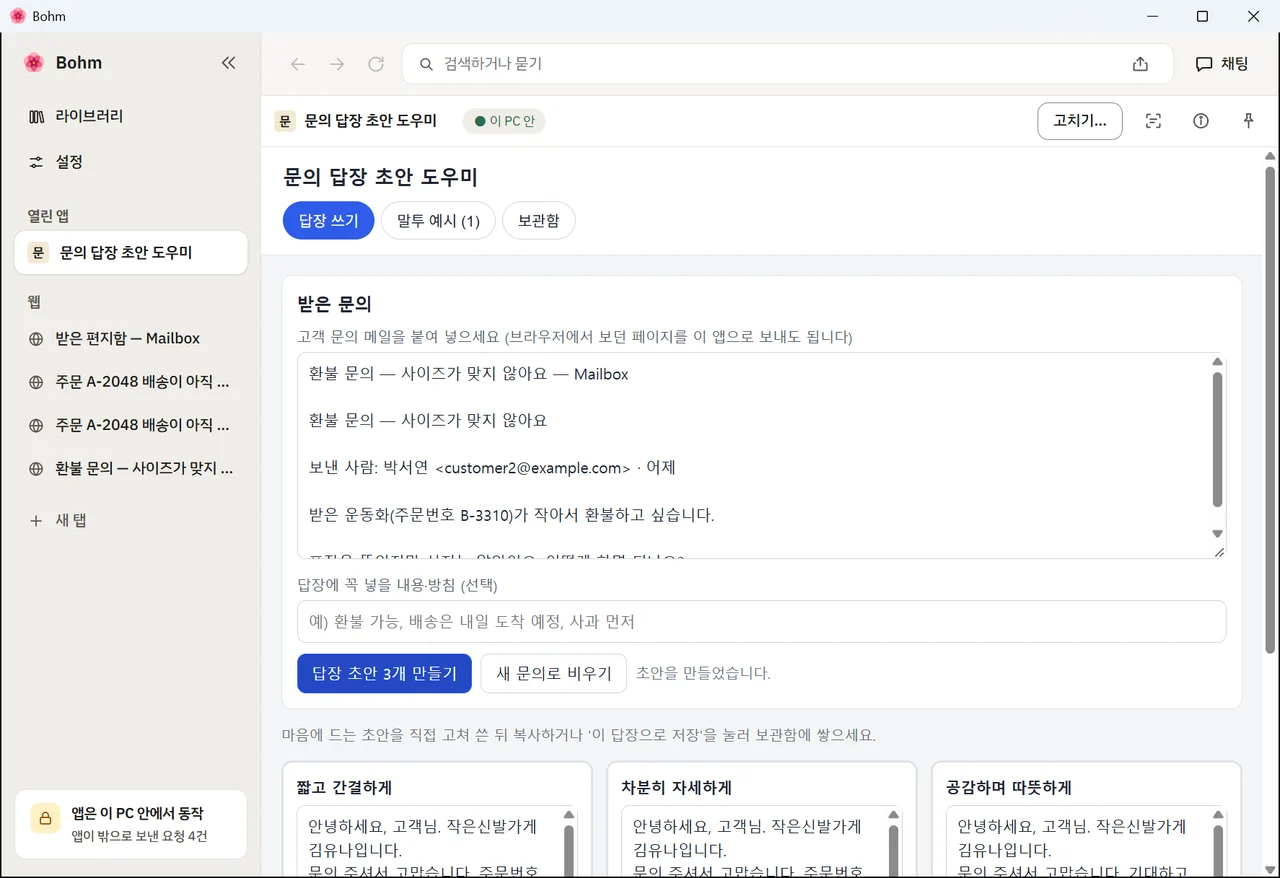Viewport: 1280px width, 878px height.
Task: Click 답장 초안 3개 만들기 button
Action: [x=384, y=673]
